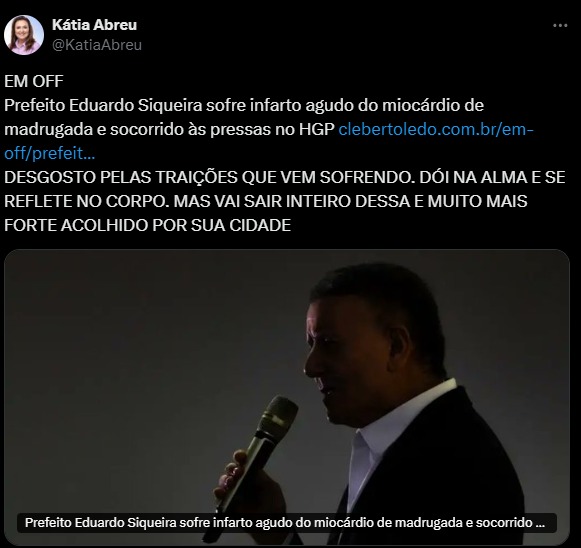Open the link preview card image

click(287, 397)
